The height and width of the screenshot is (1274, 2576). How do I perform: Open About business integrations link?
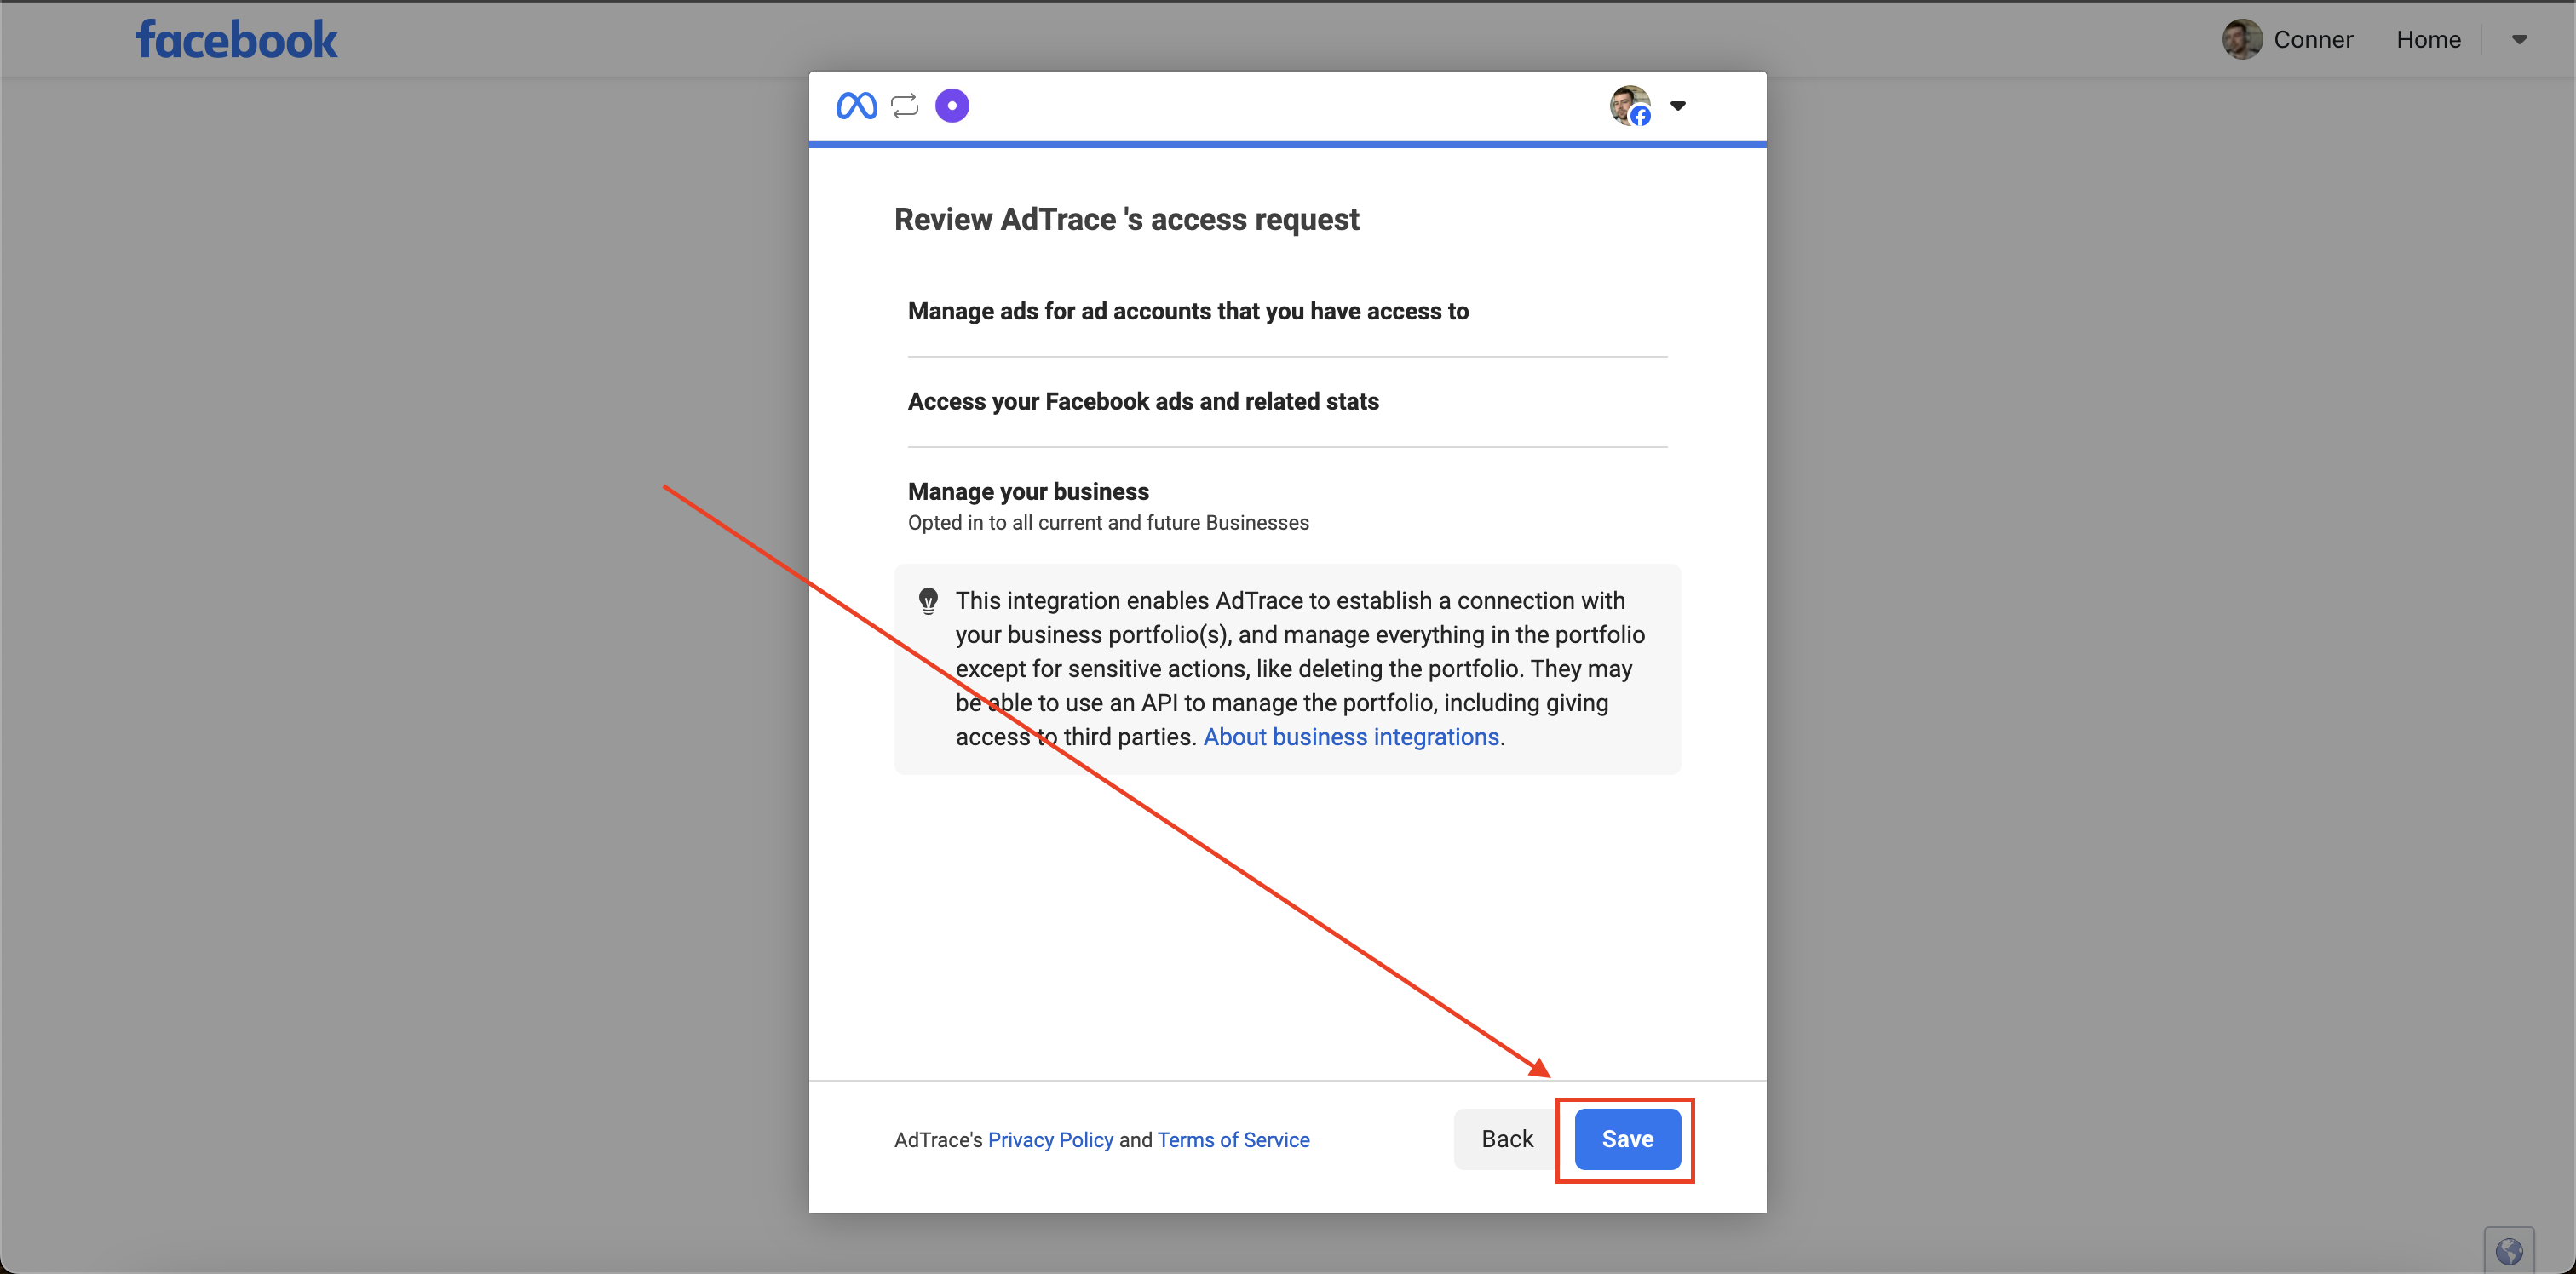tap(1351, 737)
